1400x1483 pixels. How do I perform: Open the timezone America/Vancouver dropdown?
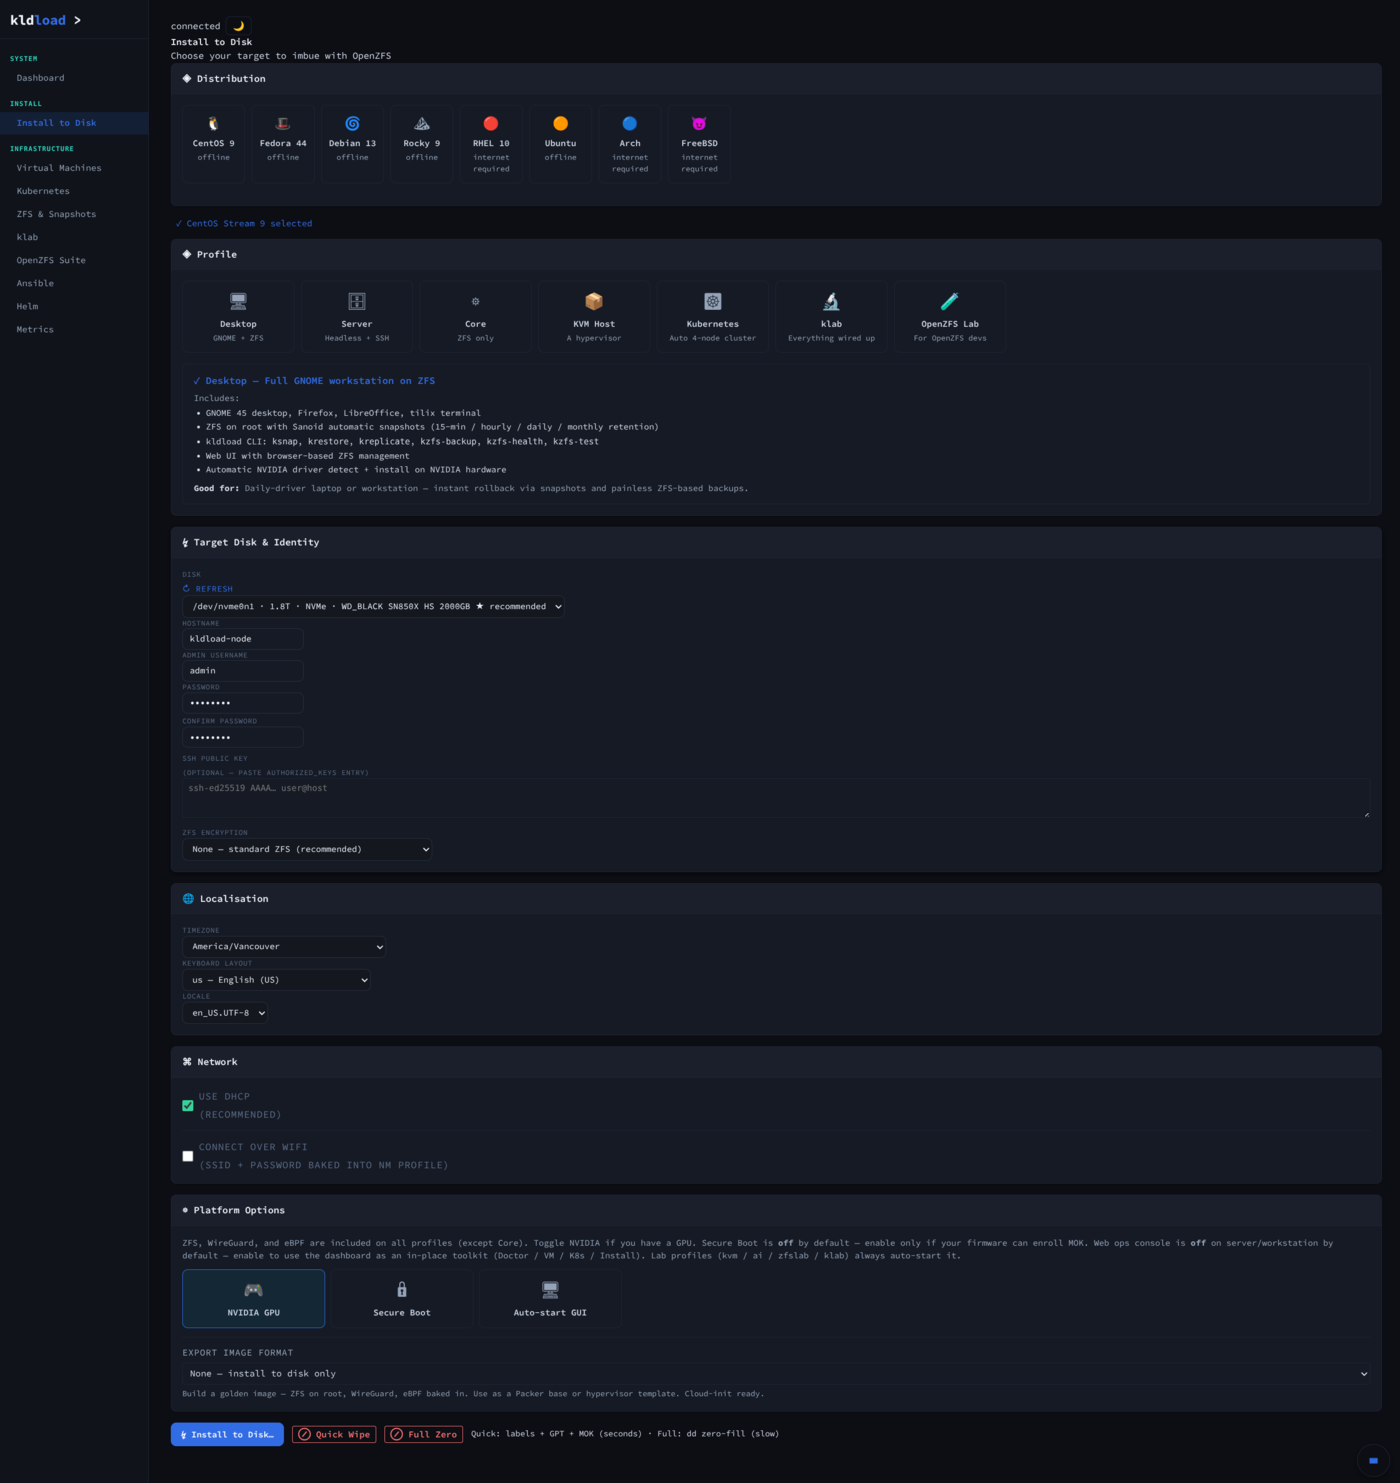click(x=284, y=946)
